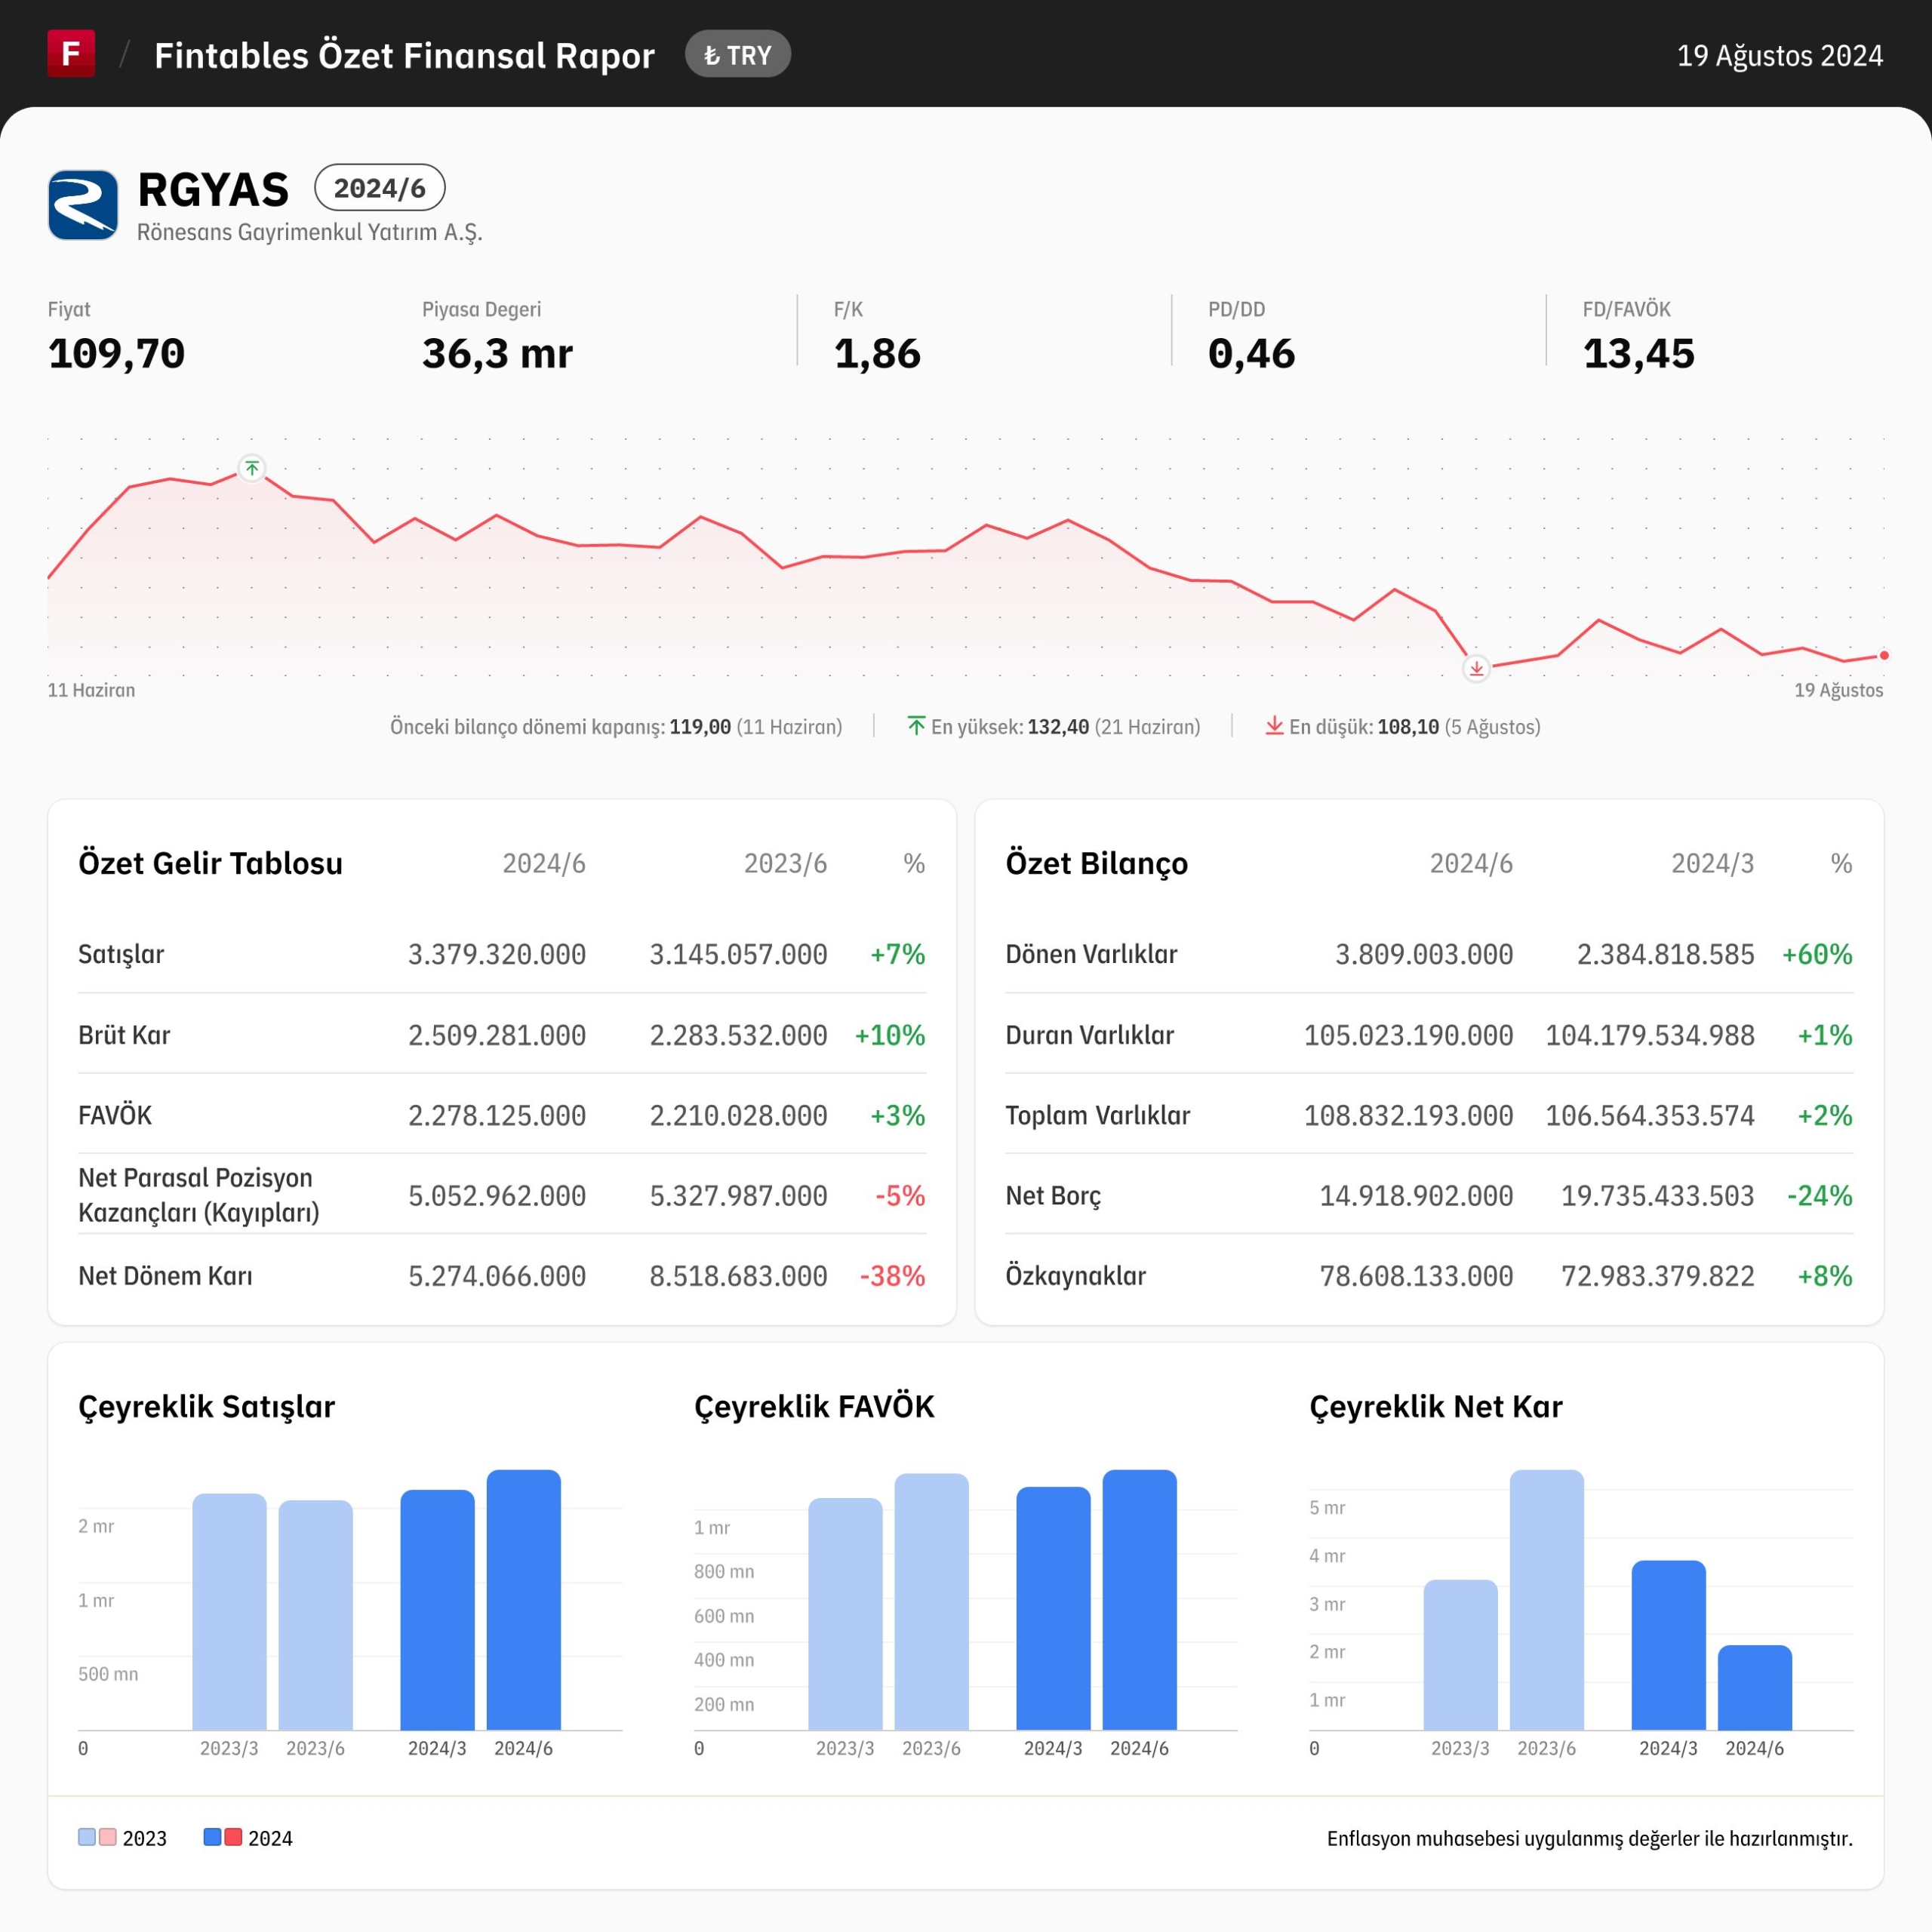Click the F/K value 1,86
Viewport: 1932px width, 1932px height.
point(877,354)
